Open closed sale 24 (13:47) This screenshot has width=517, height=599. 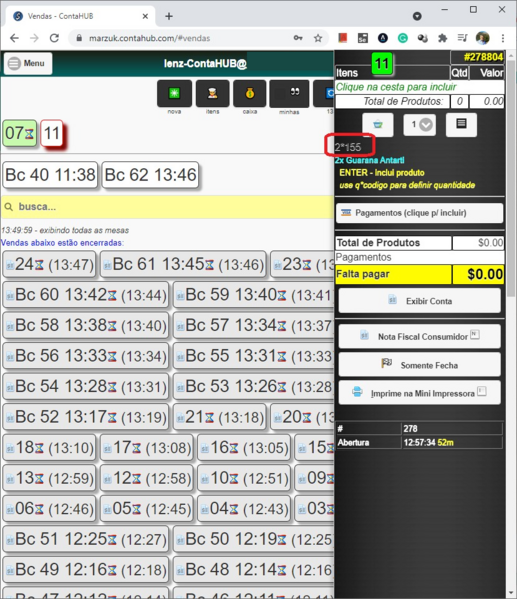[49, 264]
